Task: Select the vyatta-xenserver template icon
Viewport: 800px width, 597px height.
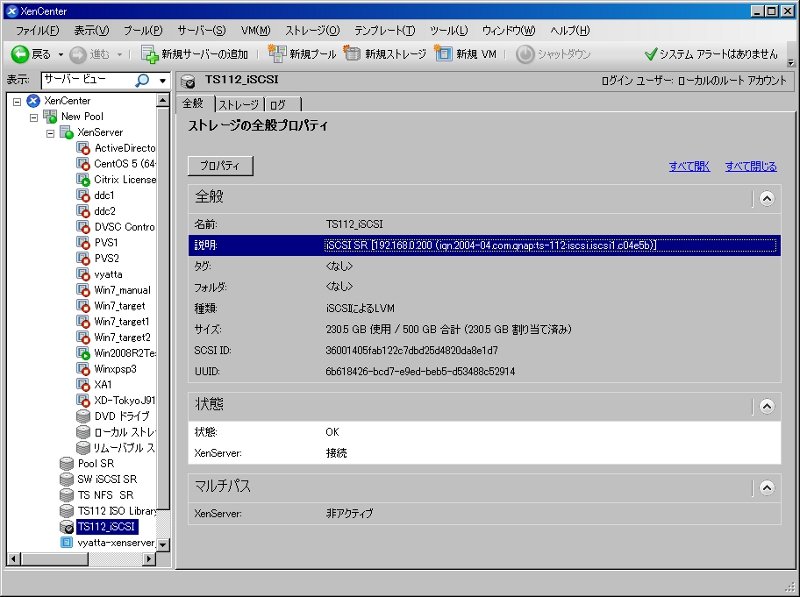Action: [x=67, y=543]
